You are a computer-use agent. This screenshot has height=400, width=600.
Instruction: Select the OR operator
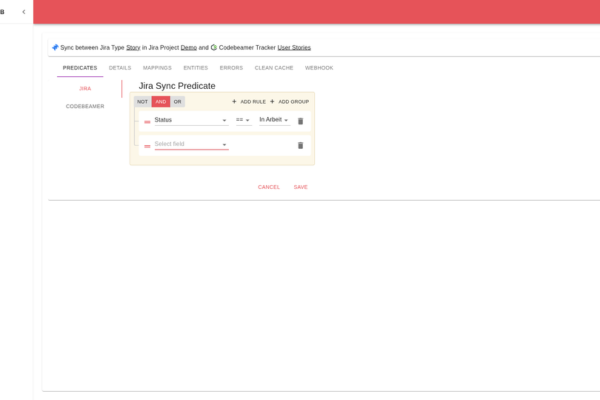pos(178,102)
